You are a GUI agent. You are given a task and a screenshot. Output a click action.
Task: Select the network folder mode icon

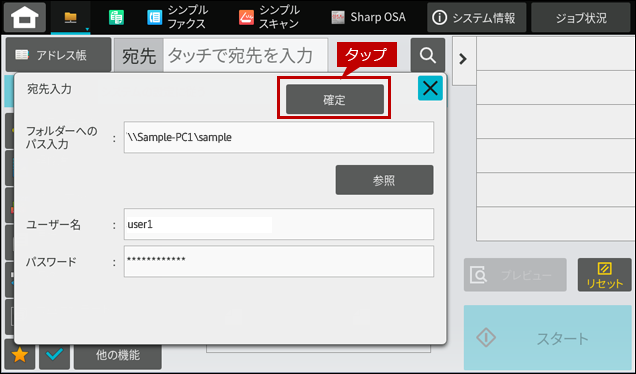pyautogui.click(x=71, y=17)
